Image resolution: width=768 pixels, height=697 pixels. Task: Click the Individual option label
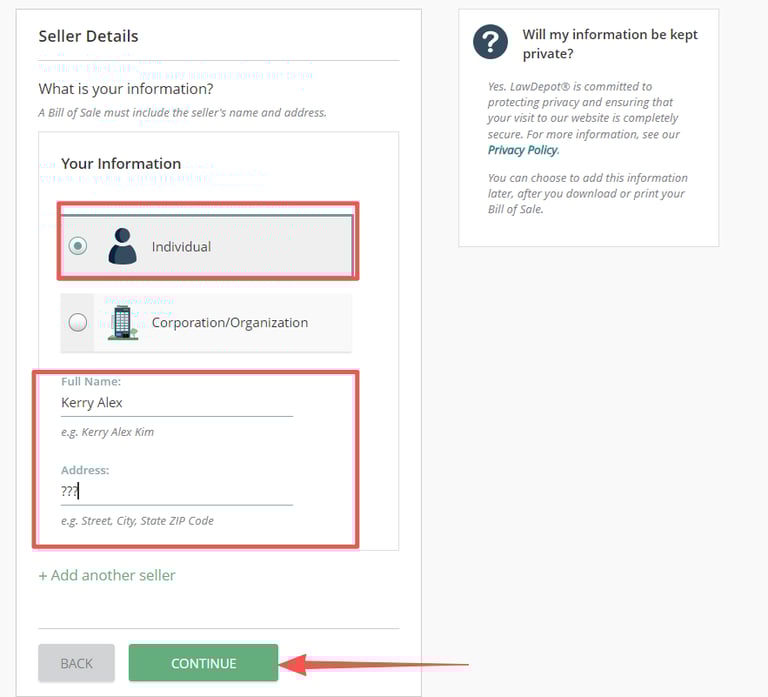click(181, 247)
